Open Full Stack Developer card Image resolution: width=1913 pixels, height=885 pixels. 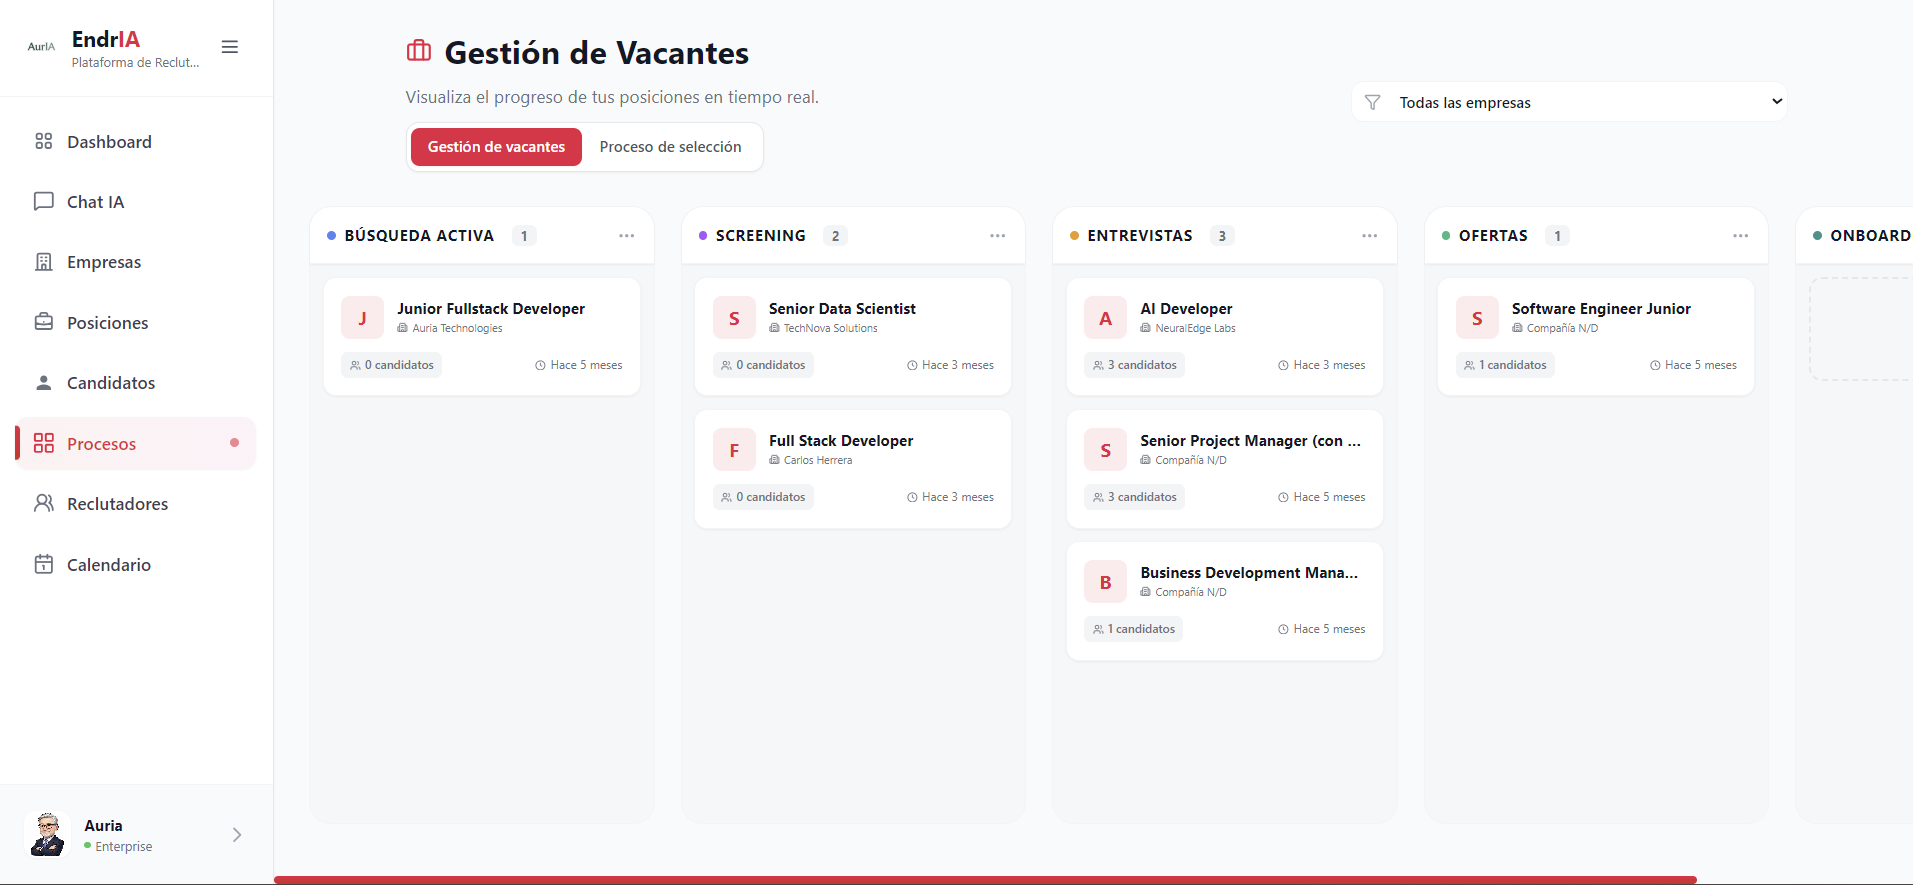(x=853, y=469)
